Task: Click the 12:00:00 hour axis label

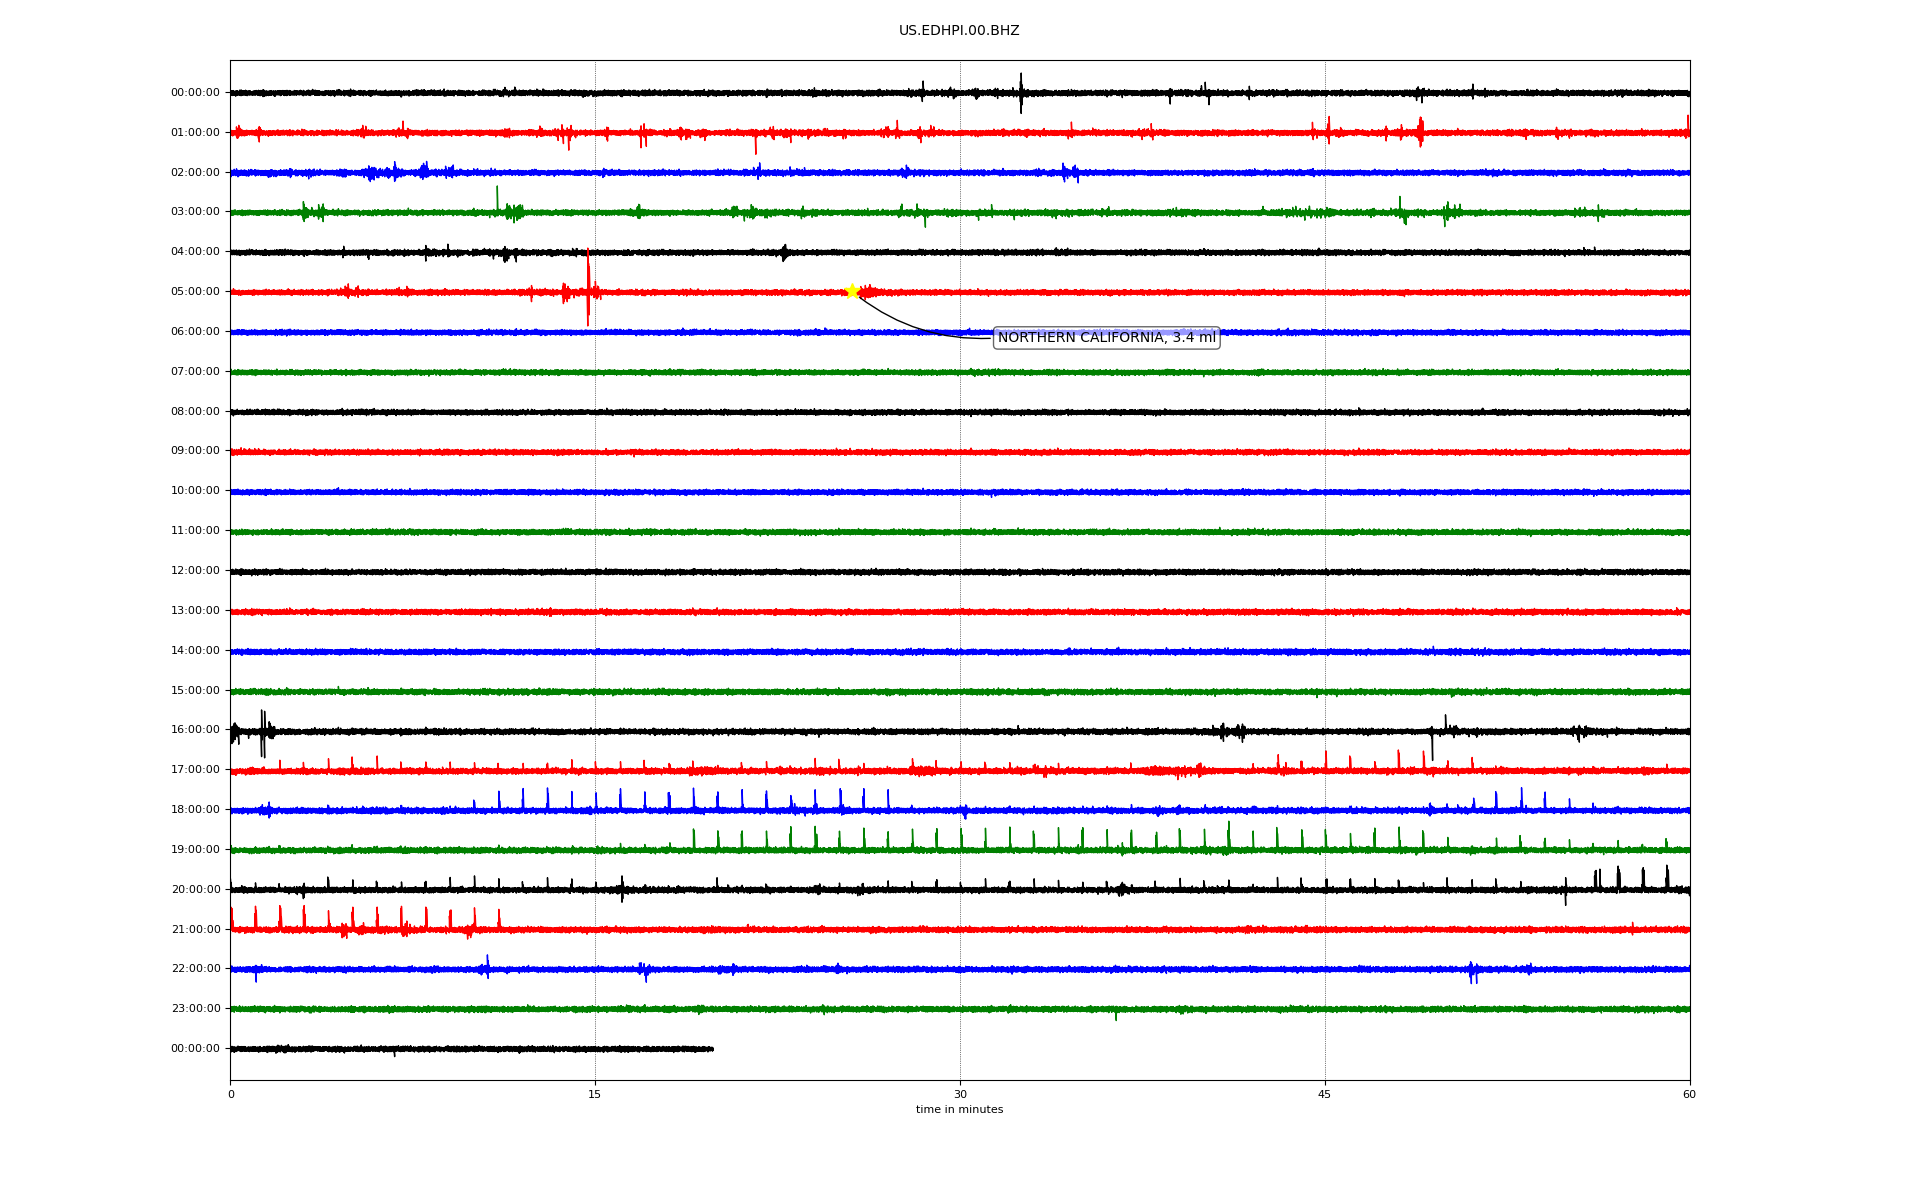Action: [195, 571]
